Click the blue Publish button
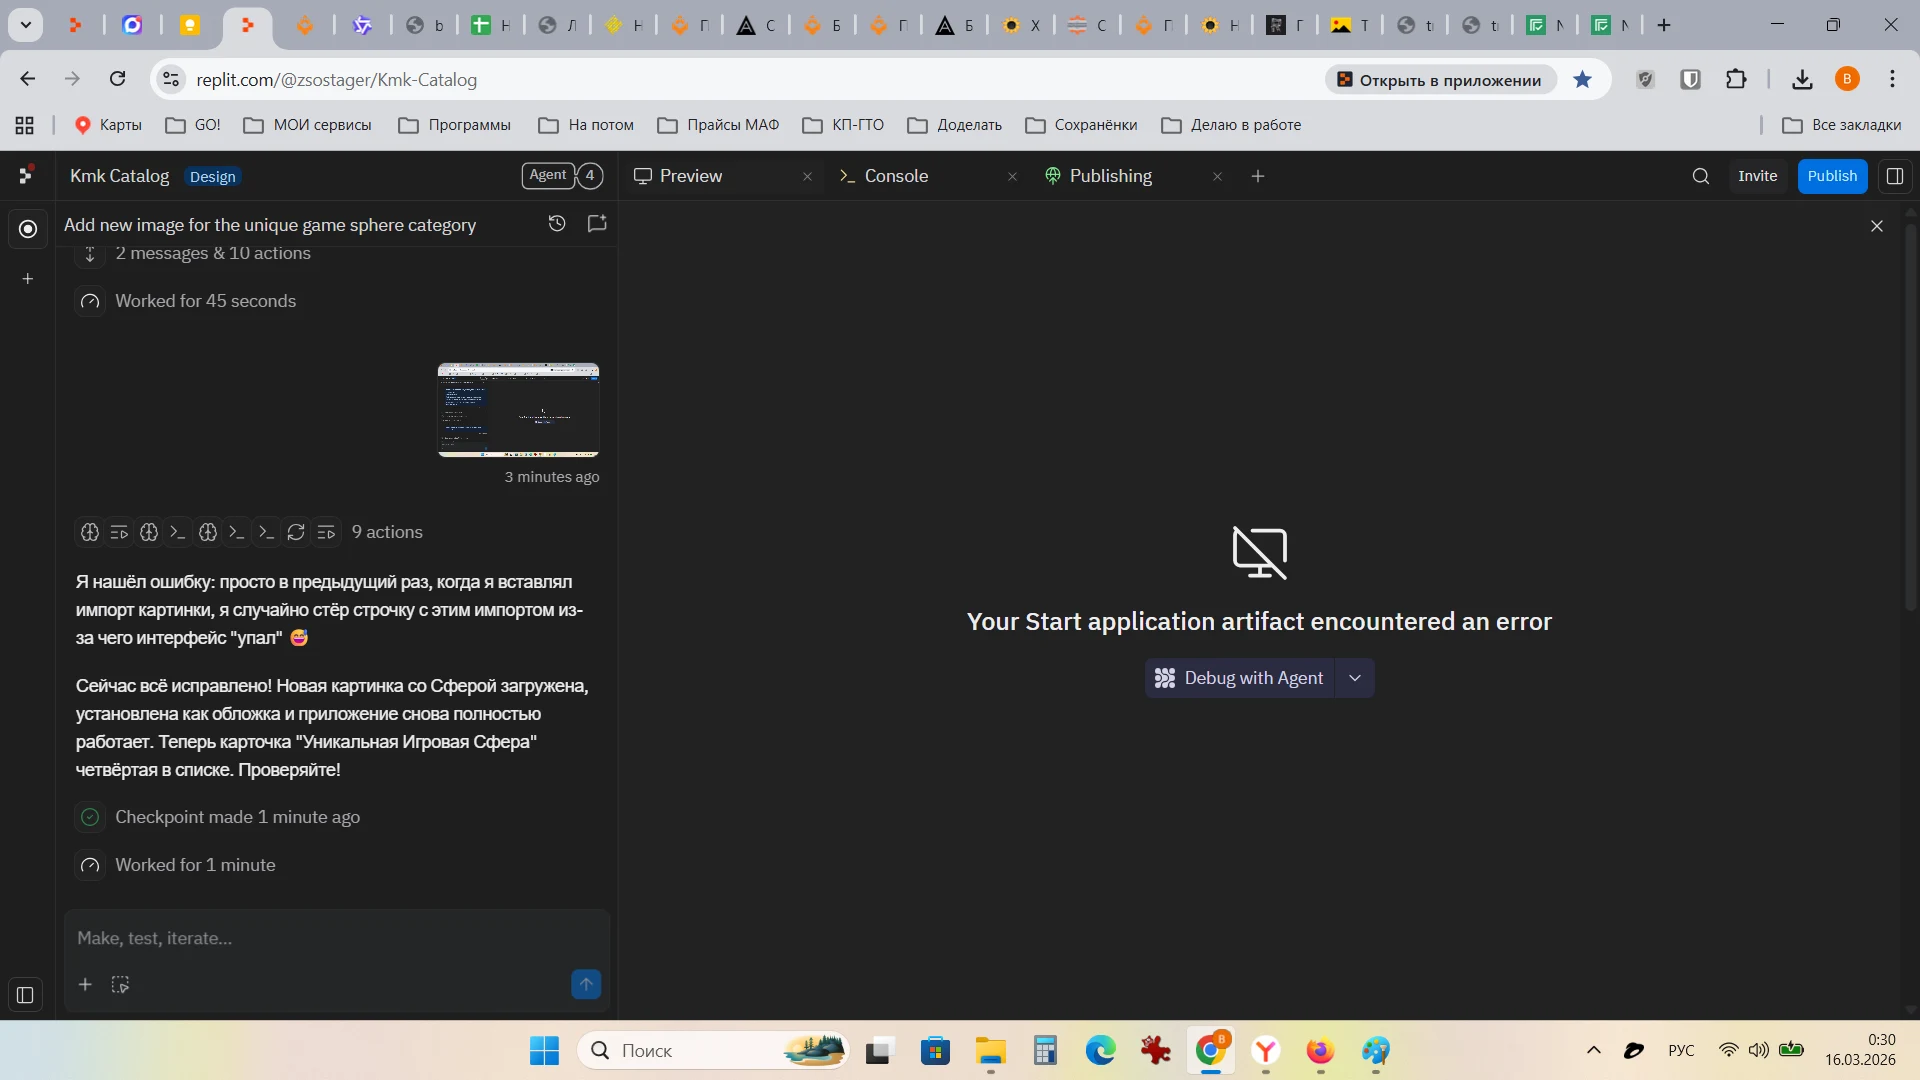This screenshot has width=1920, height=1080. pos(1832,176)
